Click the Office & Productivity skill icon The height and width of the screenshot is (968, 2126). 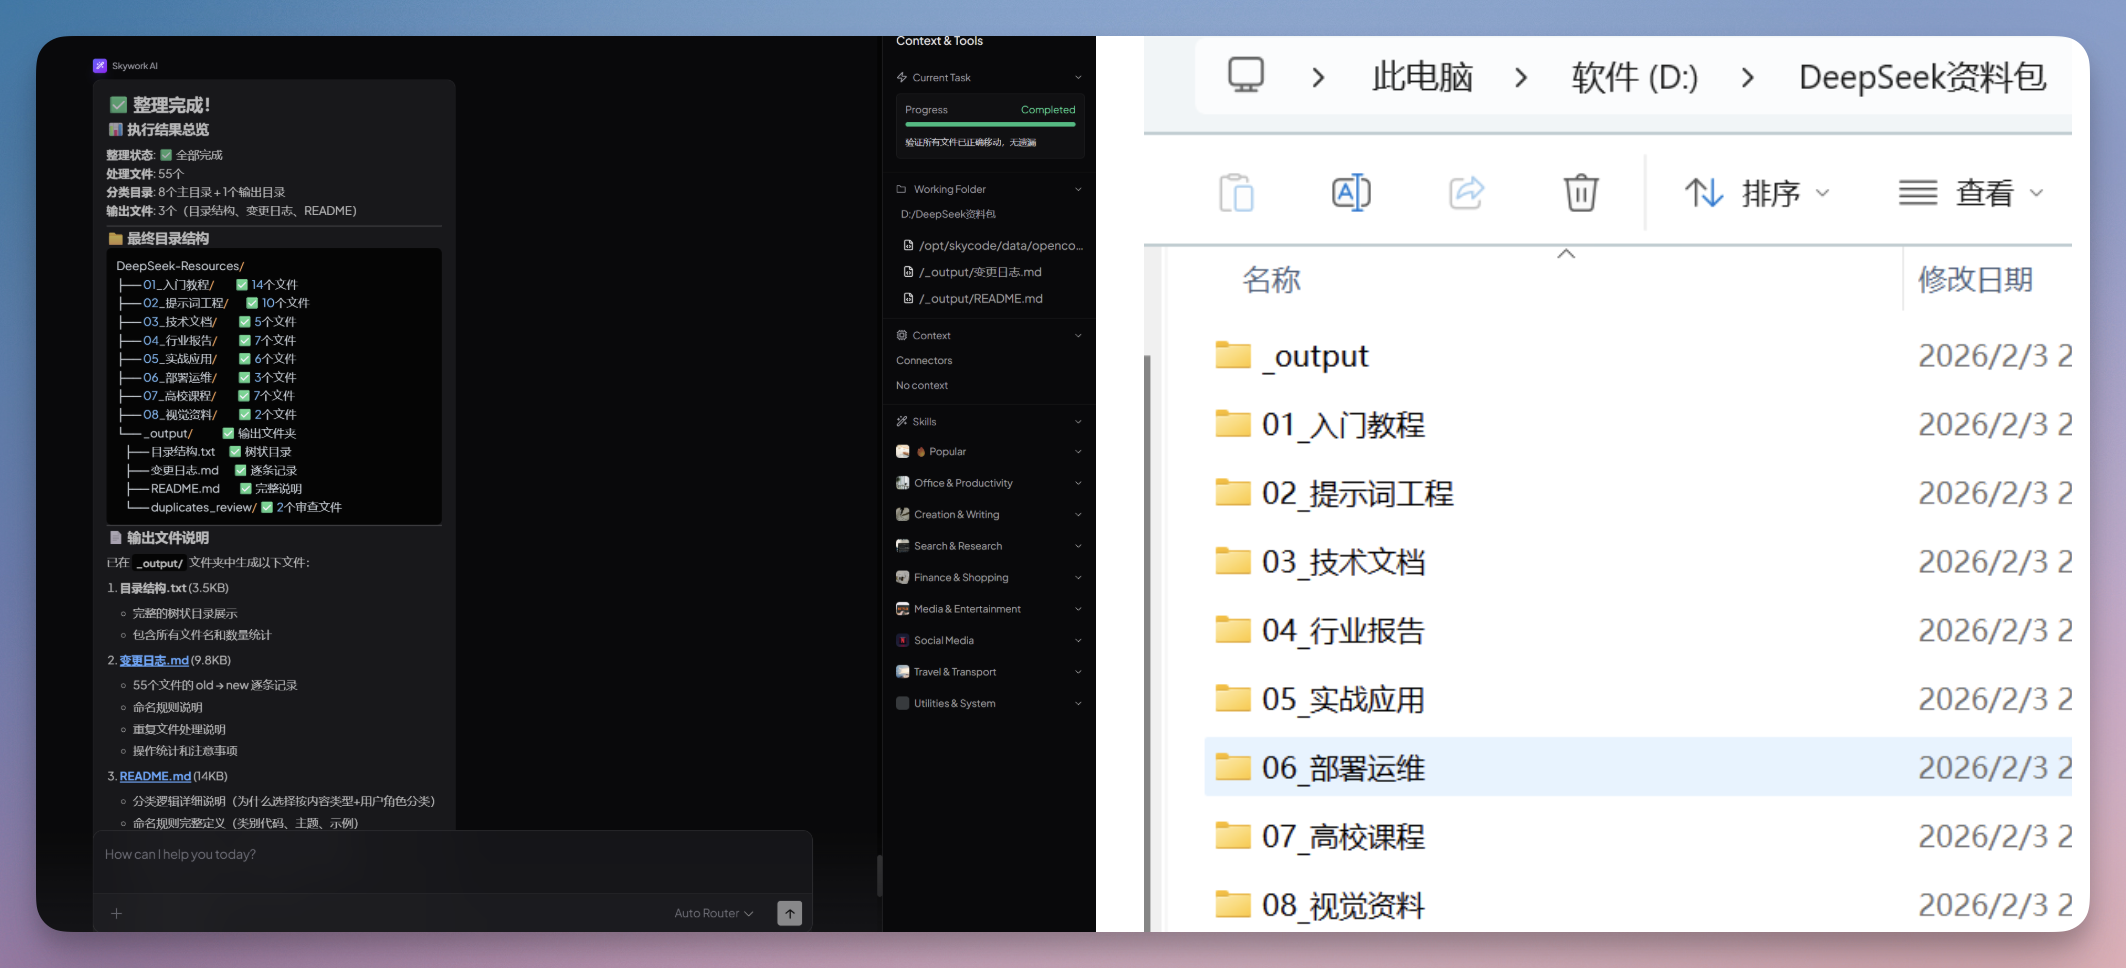pos(902,483)
